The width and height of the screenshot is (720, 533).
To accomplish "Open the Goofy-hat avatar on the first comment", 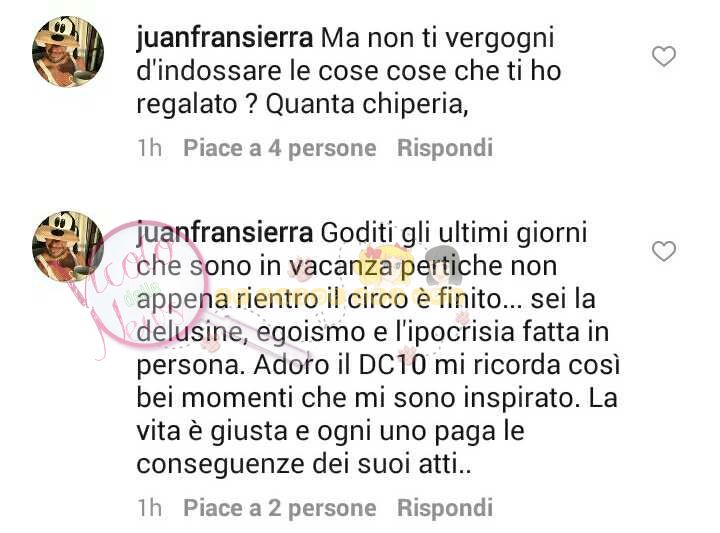I will pos(68,51).
